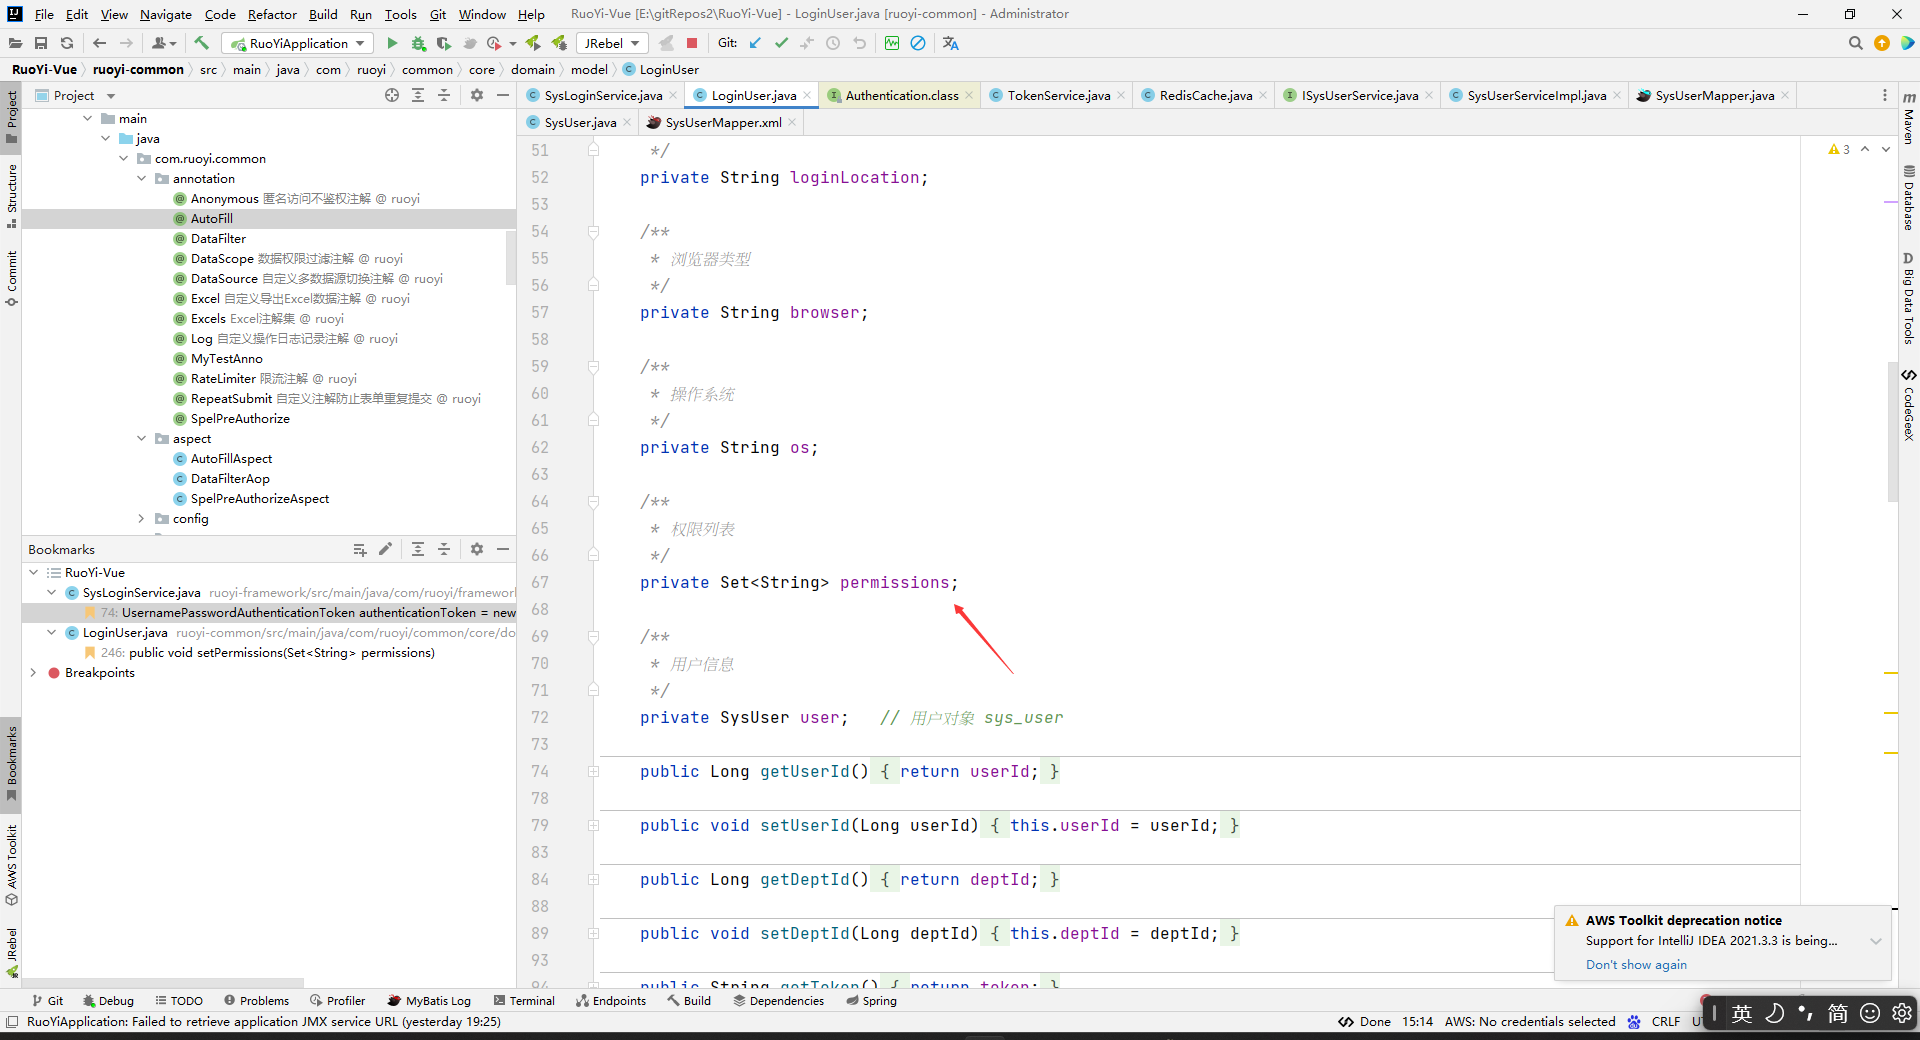Open Bookmarks panel settings gear
The width and height of the screenshot is (1920, 1040).
[x=477, y=549]
